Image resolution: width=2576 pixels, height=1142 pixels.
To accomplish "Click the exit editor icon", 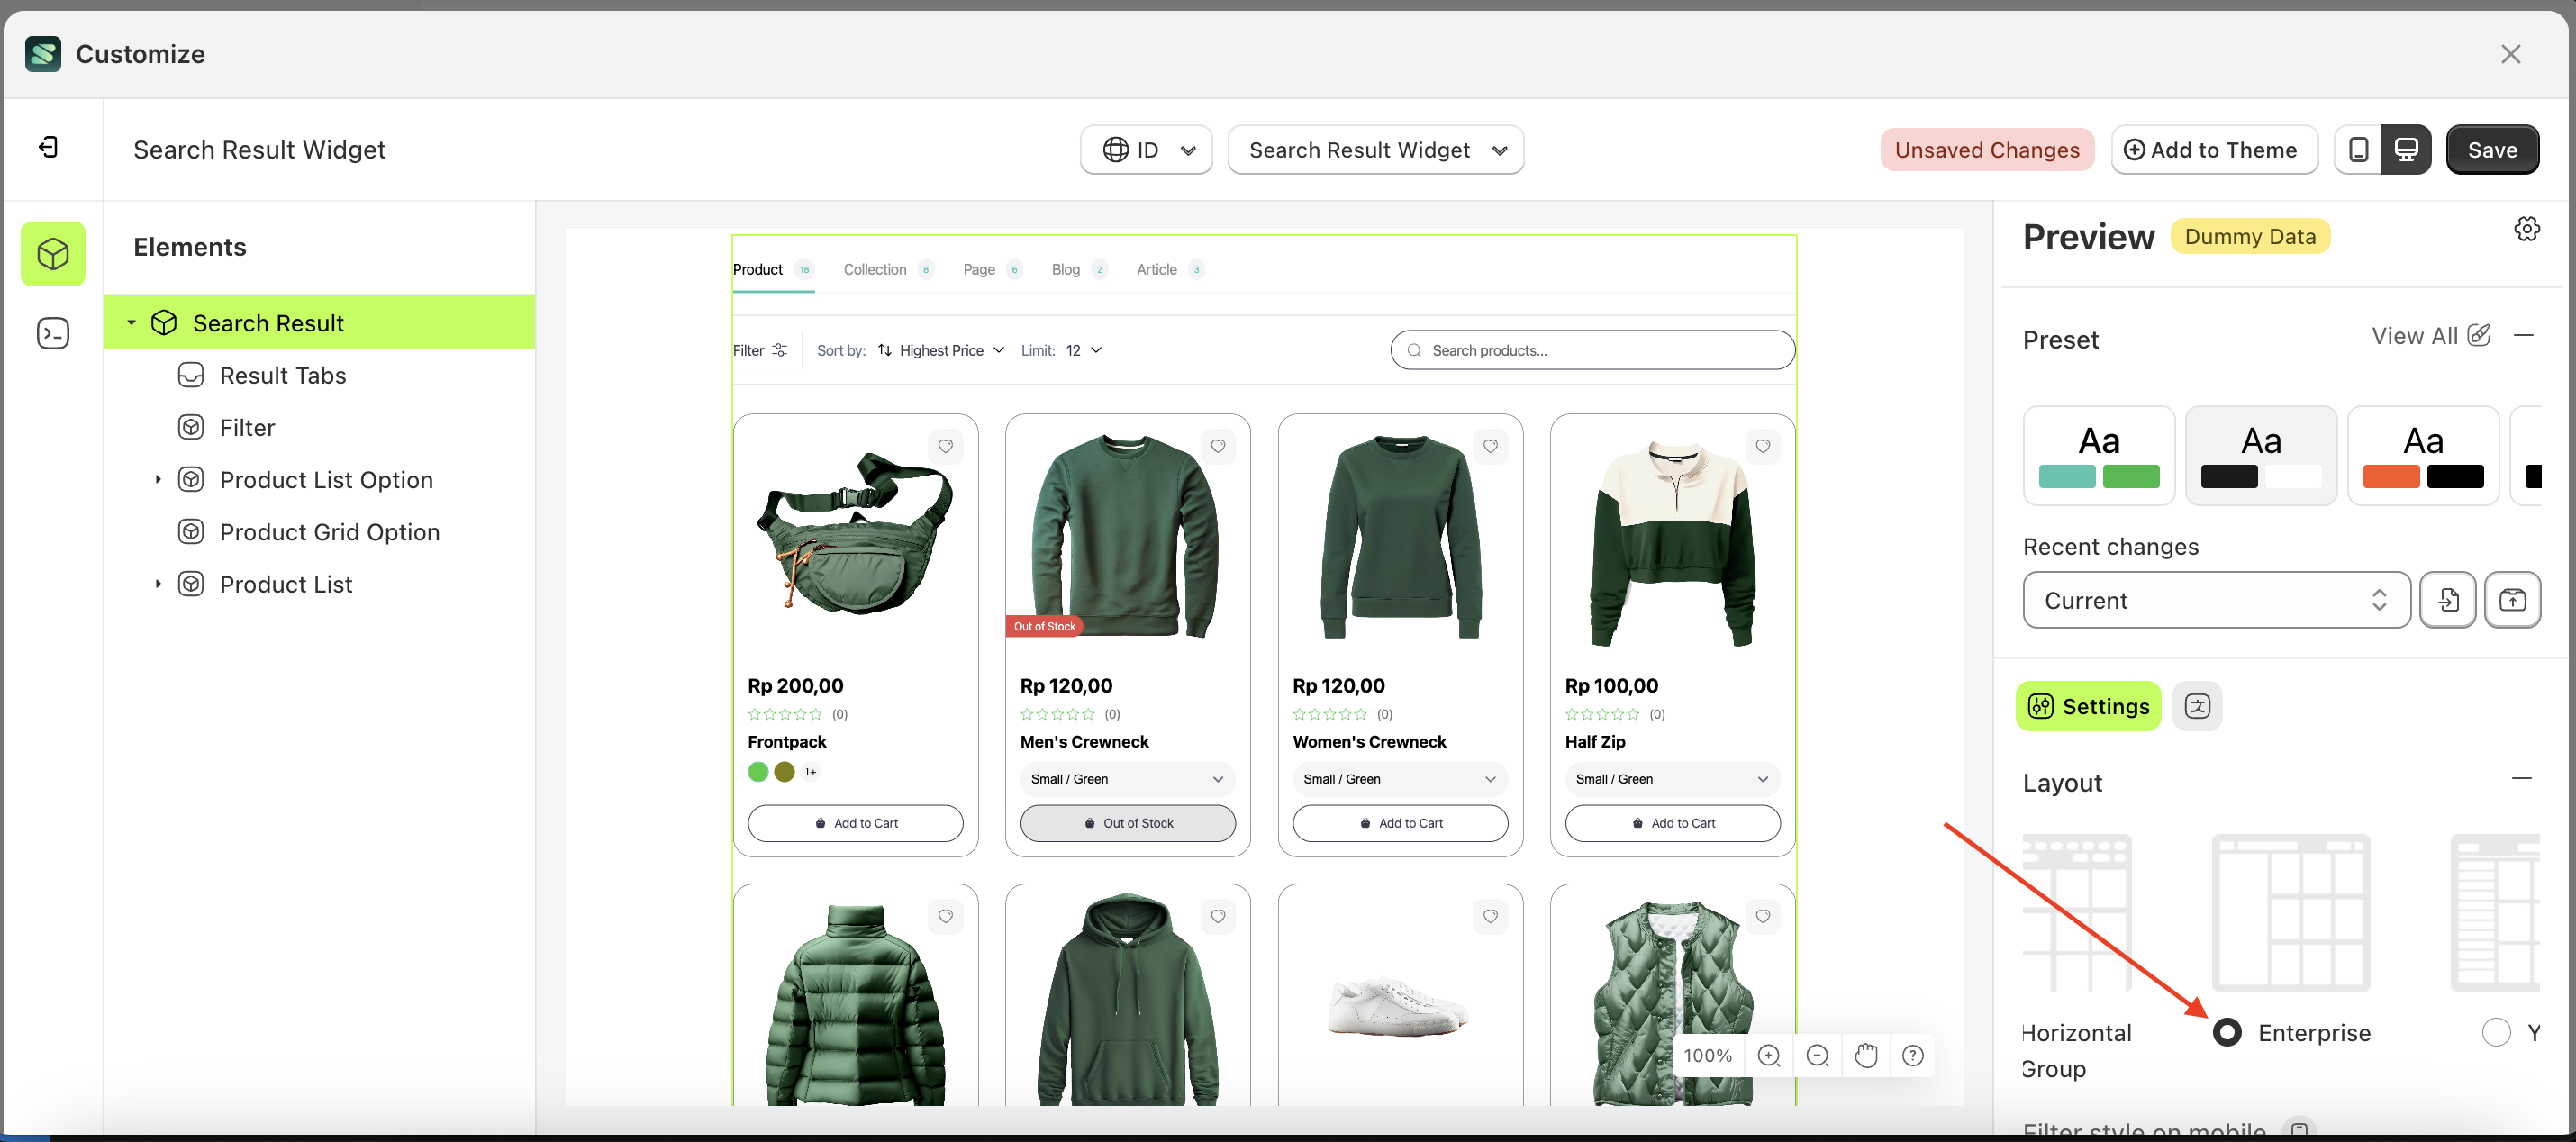I will click(x=48, y=148).
